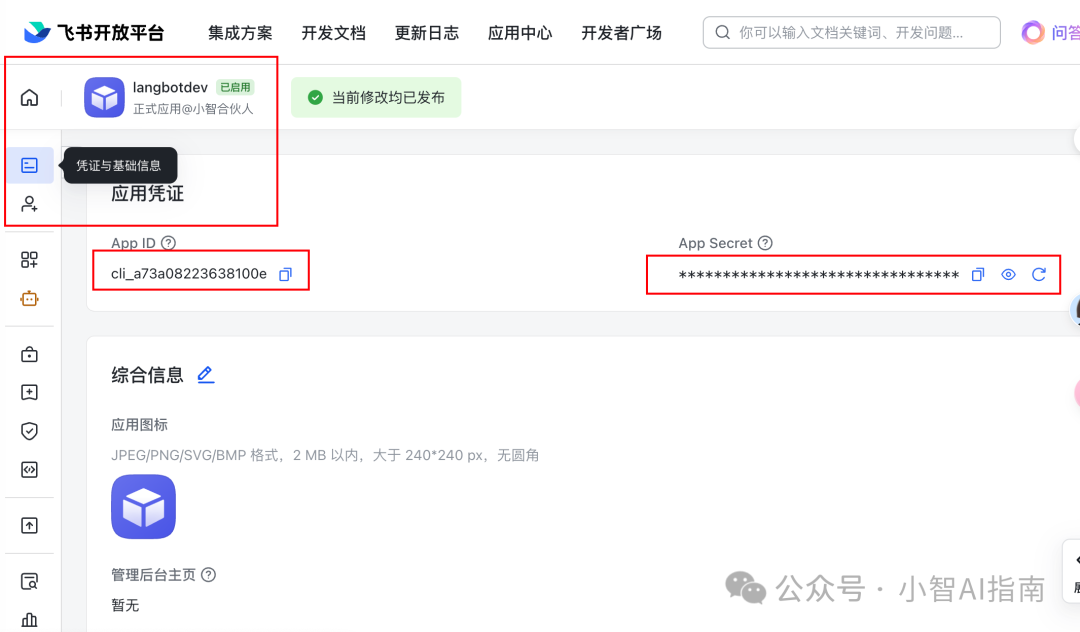Click the 正式应用@小智合伙人 subtitle
The width and height of the screenshot is (1080, 632).
click(x=194, y=109)
